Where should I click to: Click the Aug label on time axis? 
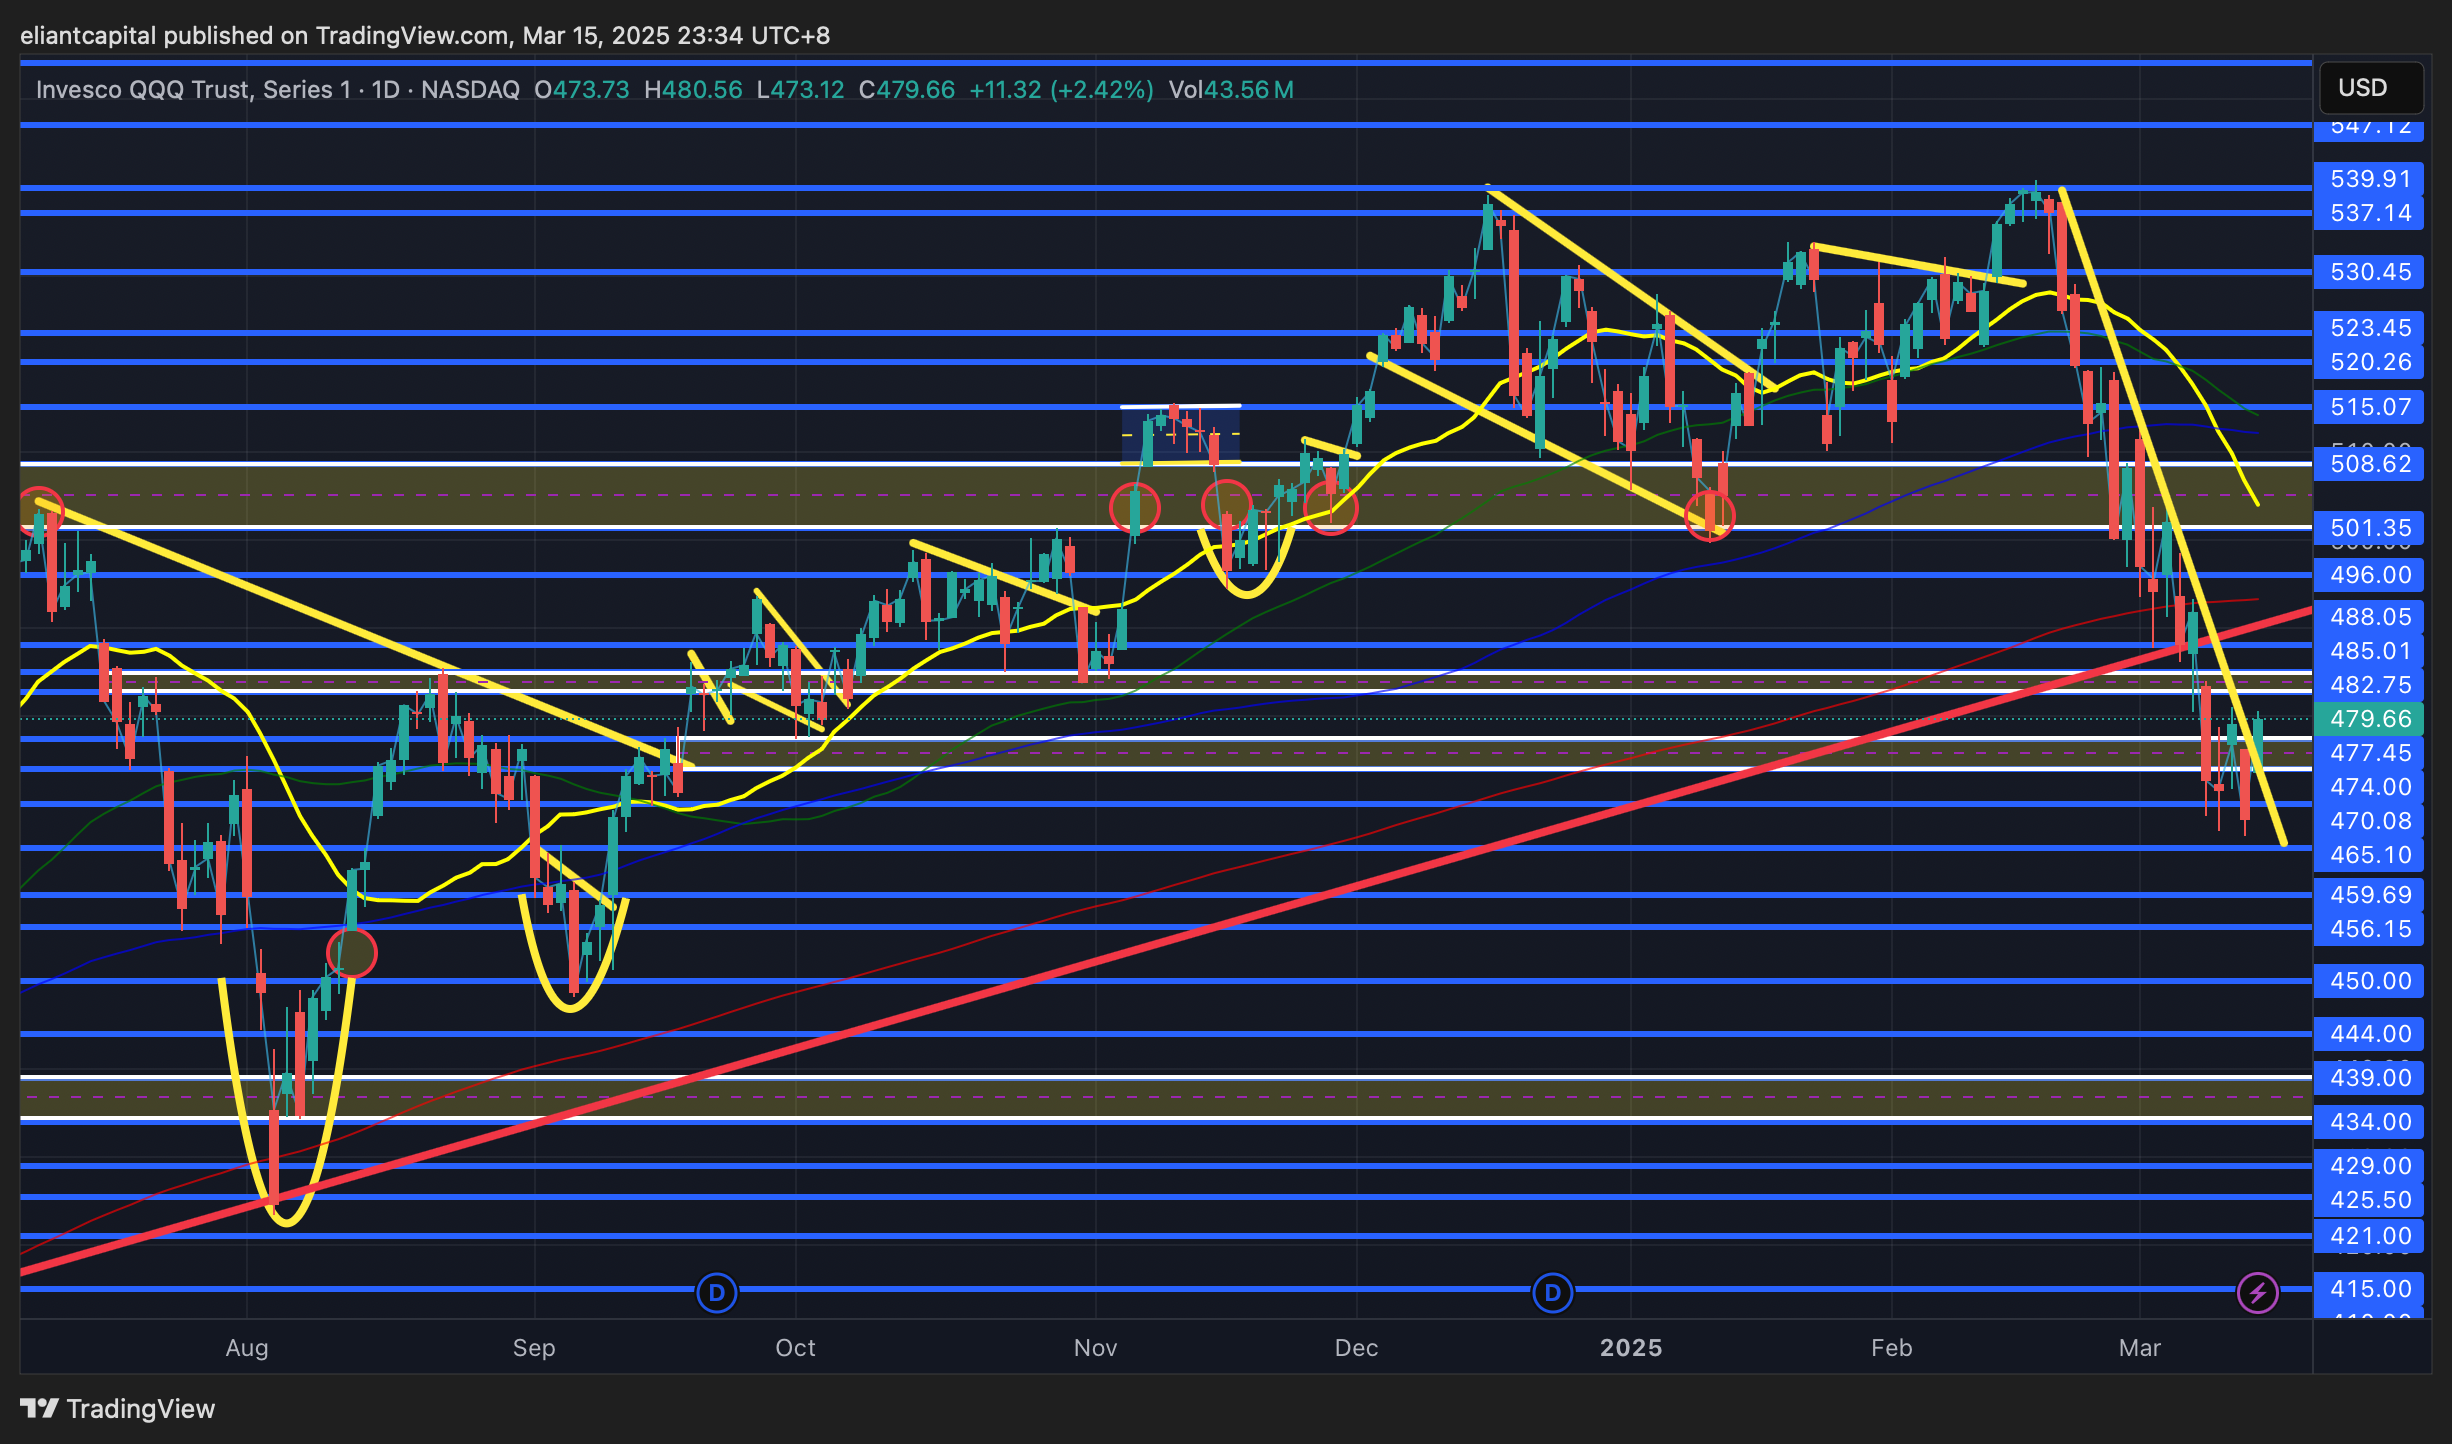tap(246, 1348)
